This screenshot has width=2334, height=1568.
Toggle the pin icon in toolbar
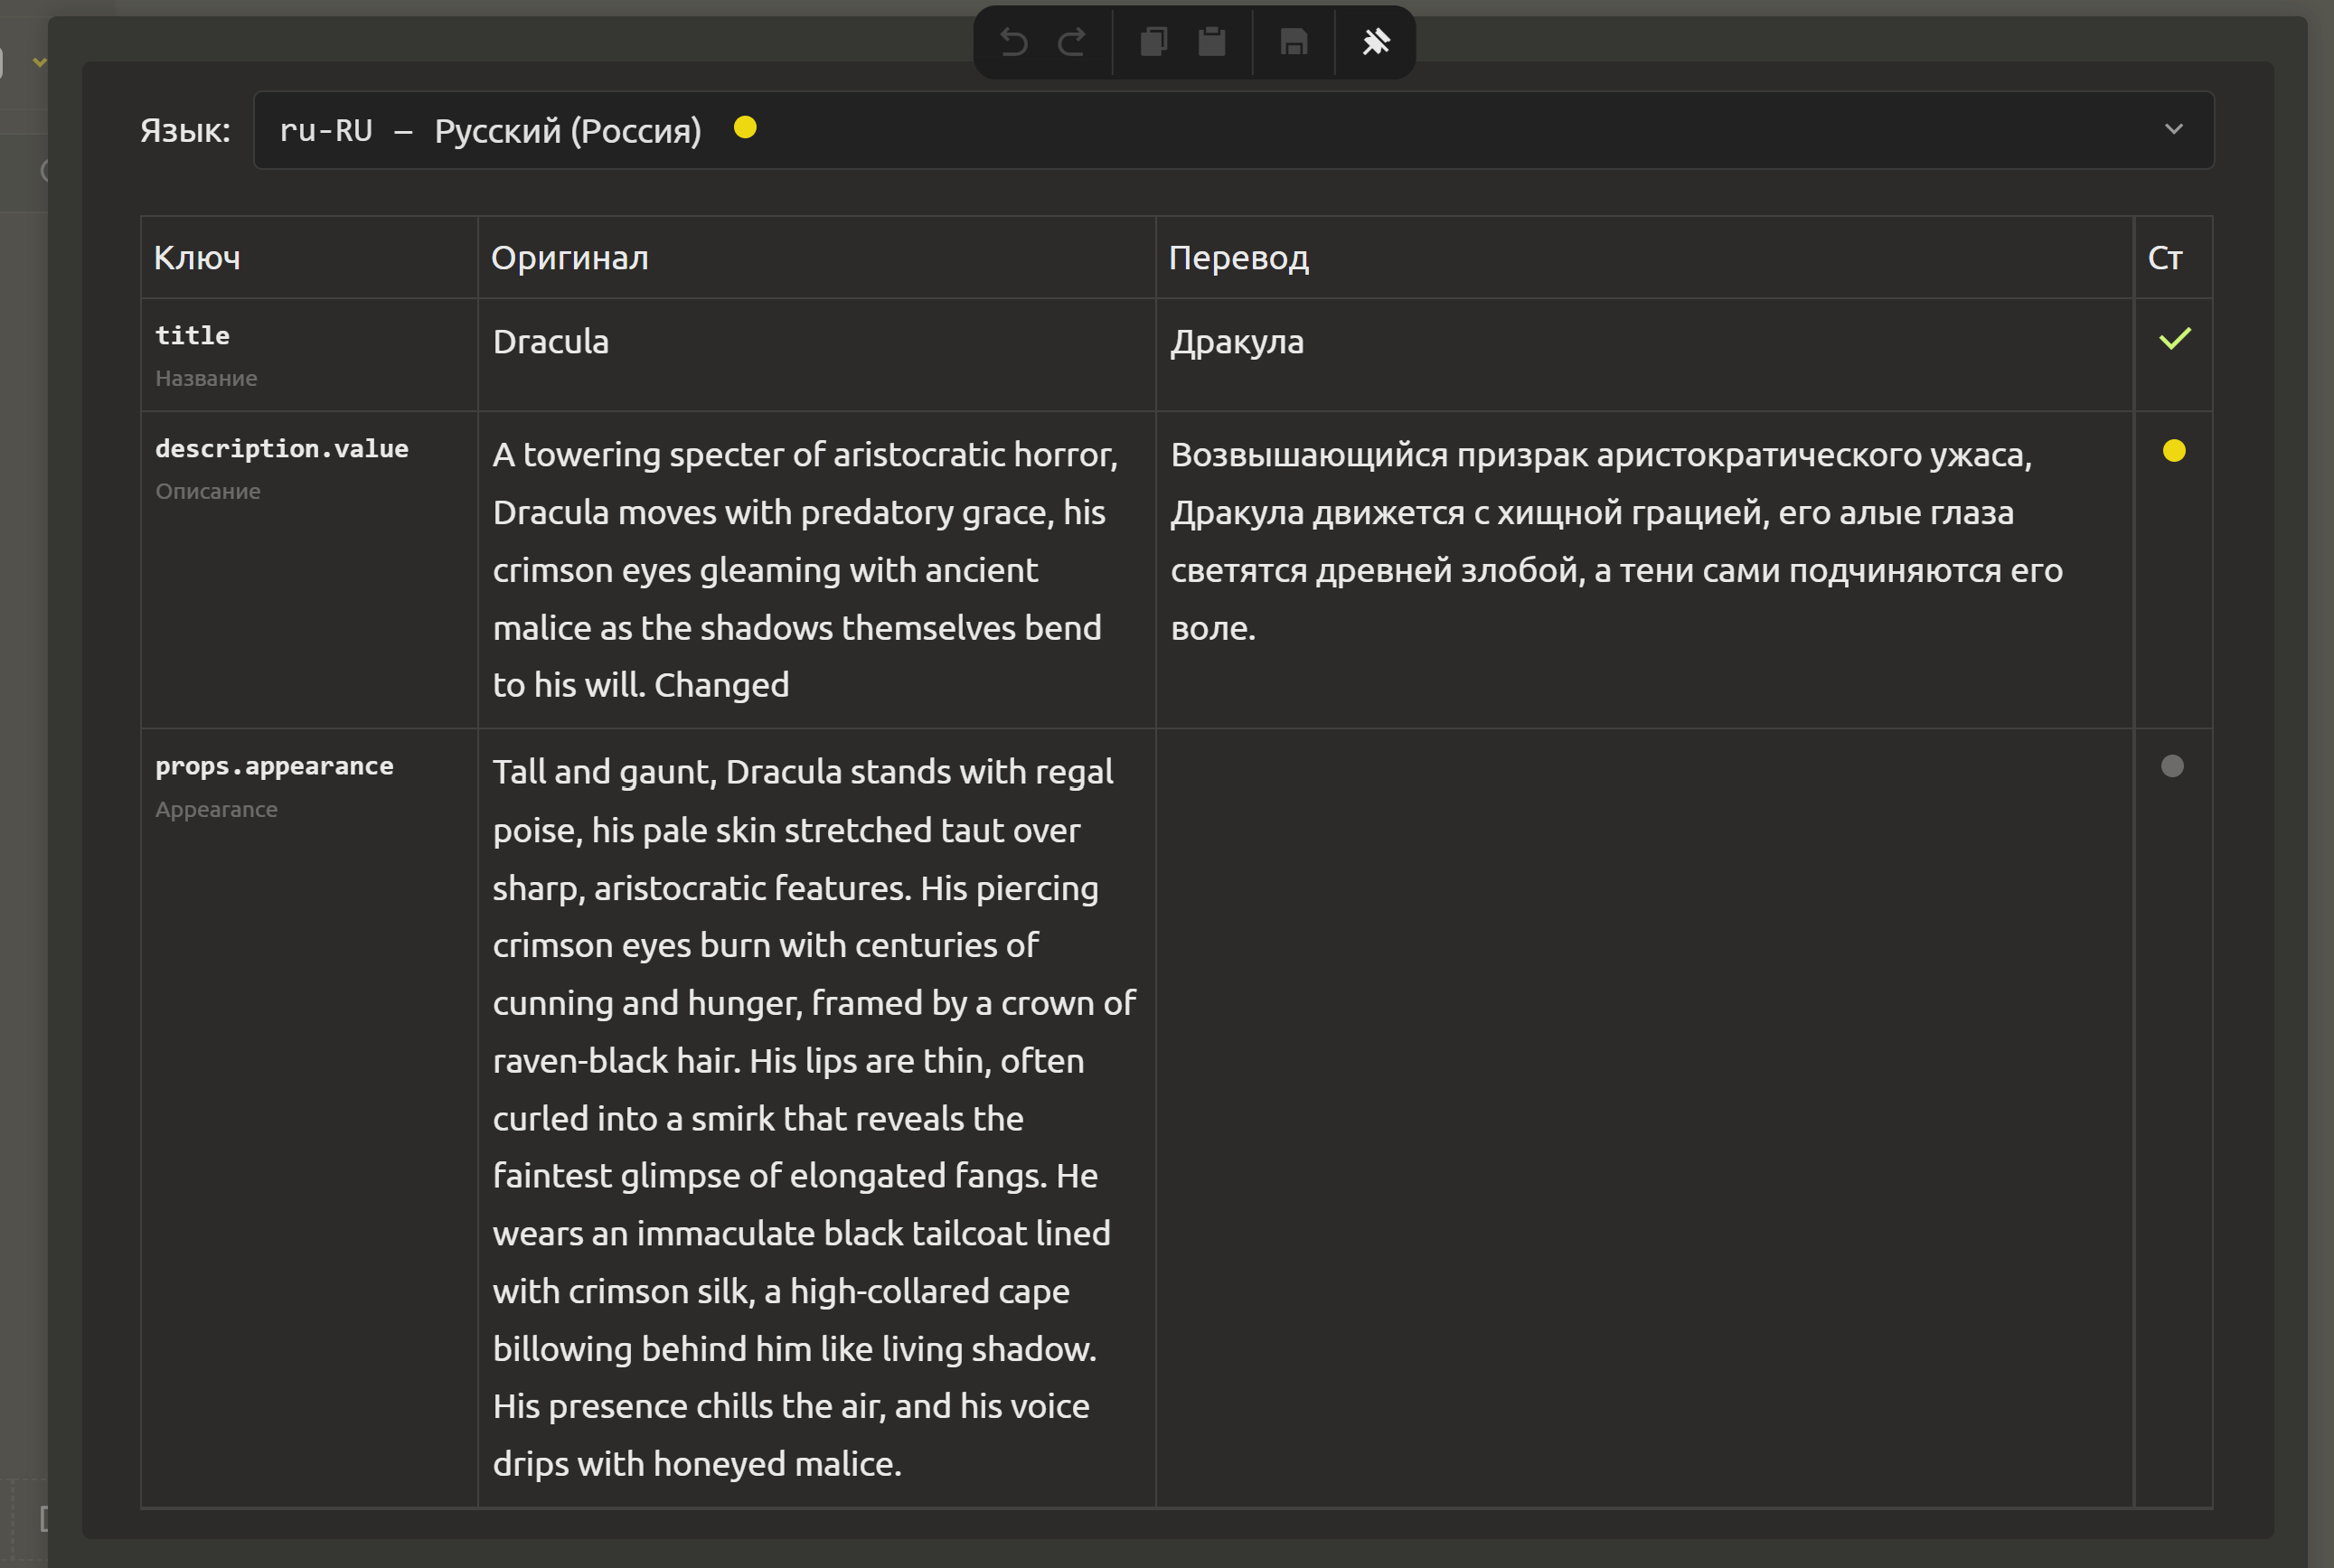pyautogui.click(x=1376, y=42)
